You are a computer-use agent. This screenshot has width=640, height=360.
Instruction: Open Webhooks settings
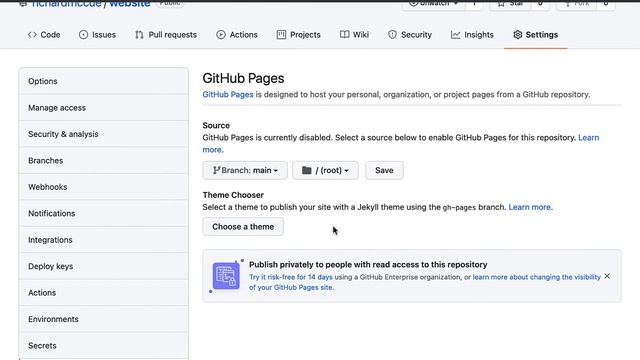[x=104, y=187]
